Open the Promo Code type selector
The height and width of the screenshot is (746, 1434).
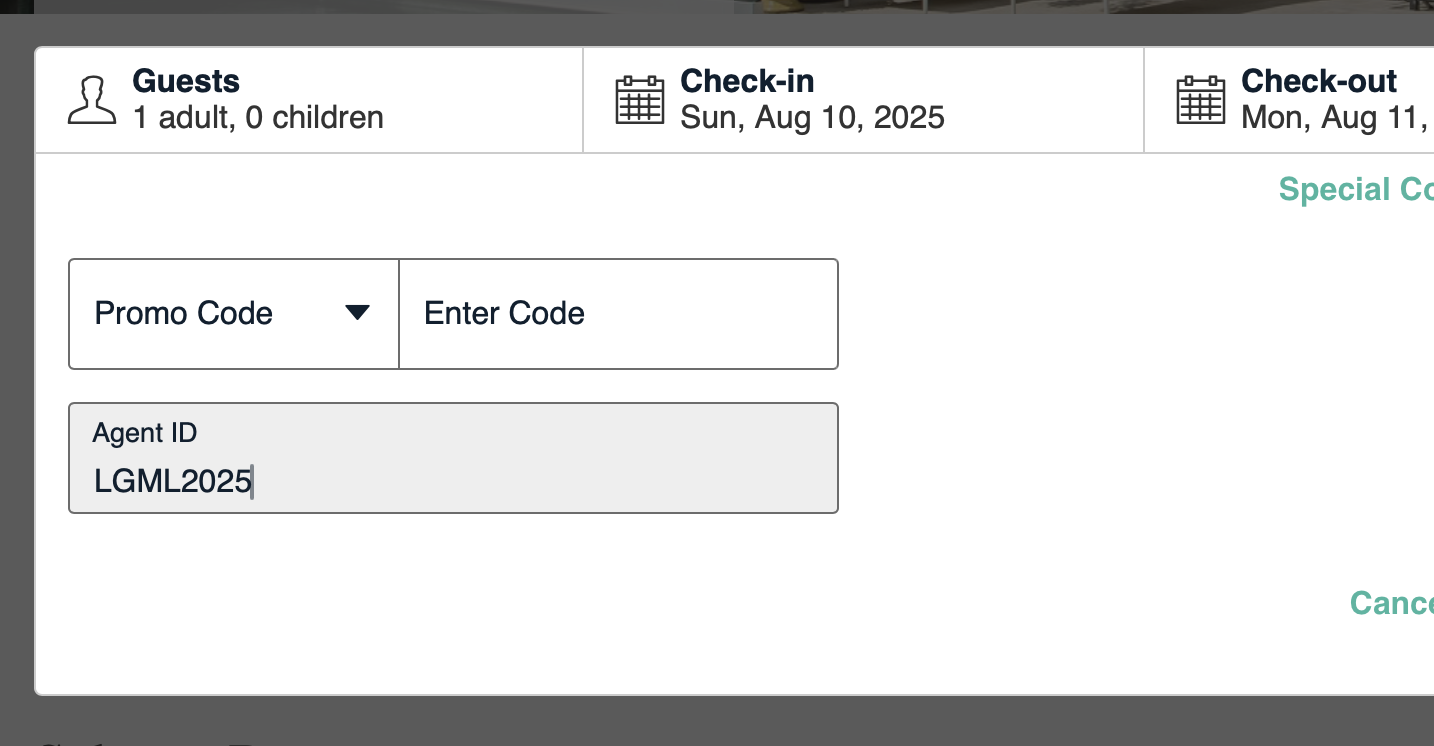(232, 314)
